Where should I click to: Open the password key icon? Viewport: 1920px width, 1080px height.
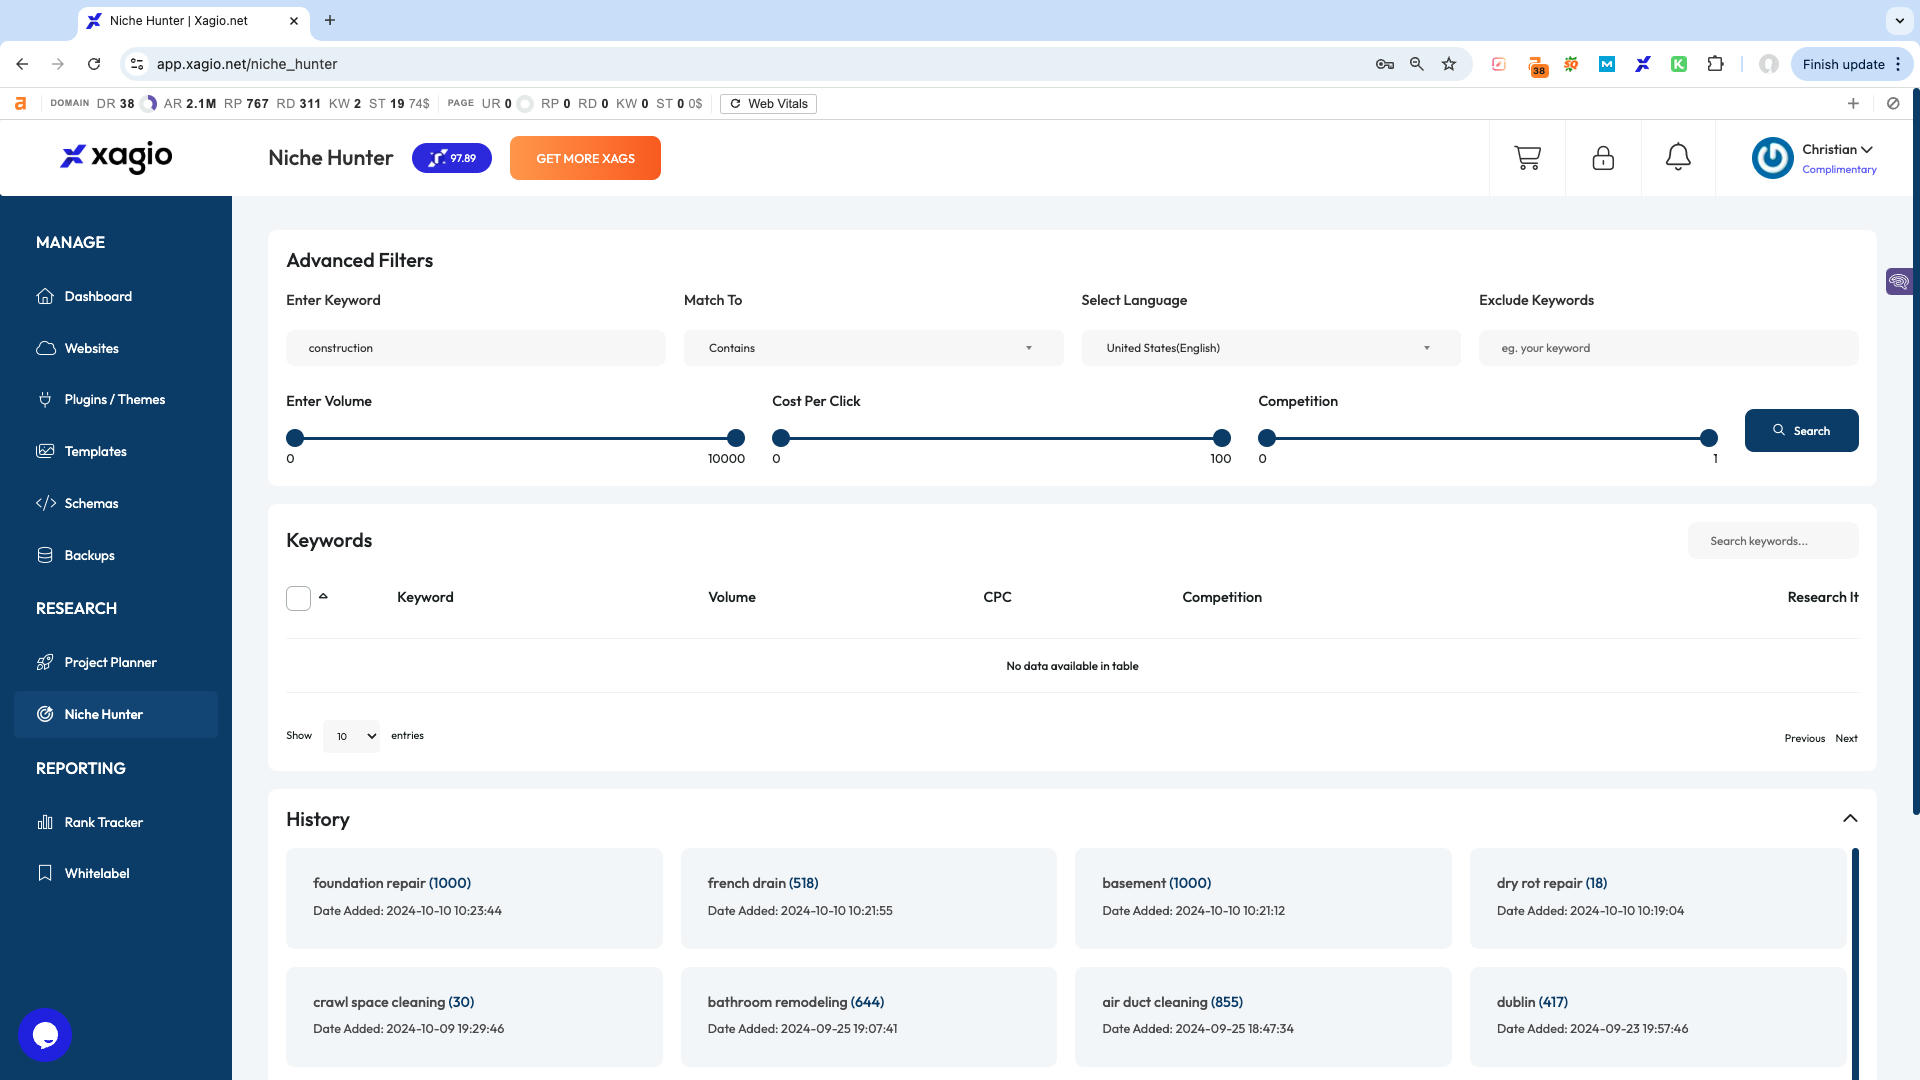1385,64
